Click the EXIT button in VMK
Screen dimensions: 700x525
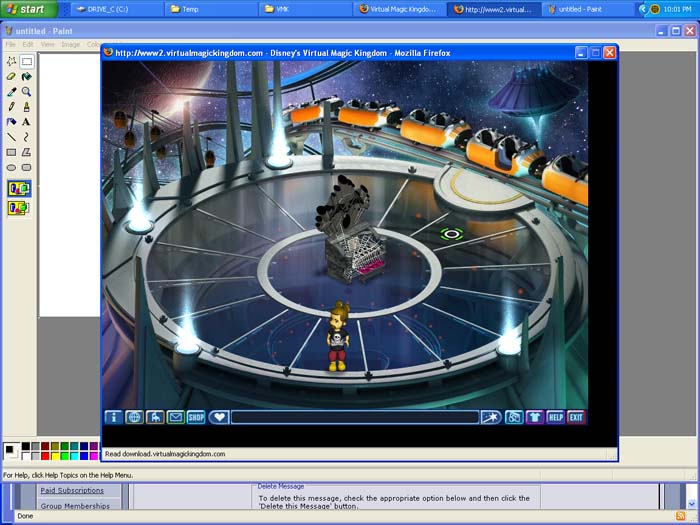click(x=576, y=417)
